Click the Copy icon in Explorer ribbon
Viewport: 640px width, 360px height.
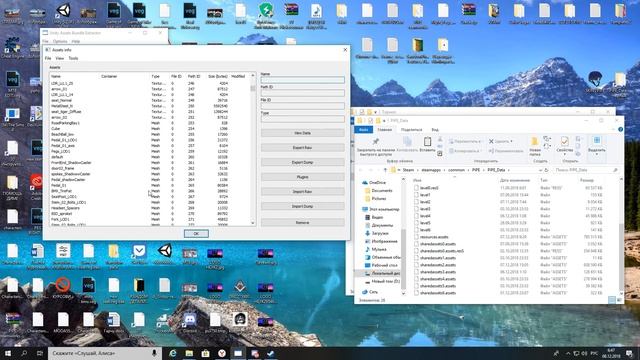407,141
